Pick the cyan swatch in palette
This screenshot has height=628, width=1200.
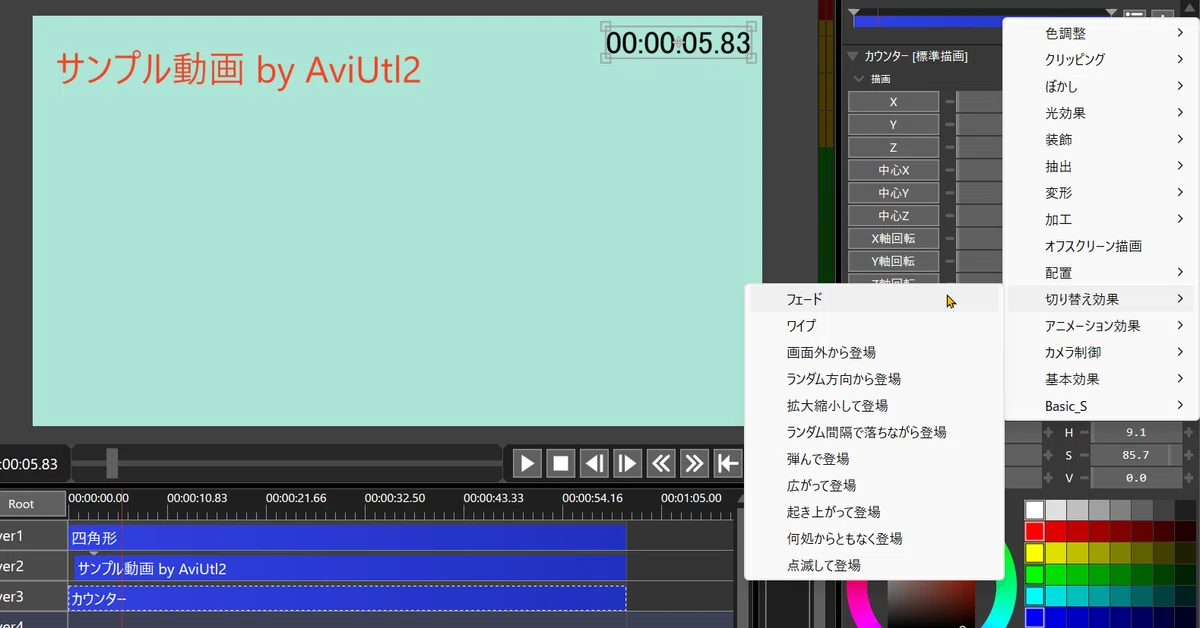click(x=1034, y=596)
